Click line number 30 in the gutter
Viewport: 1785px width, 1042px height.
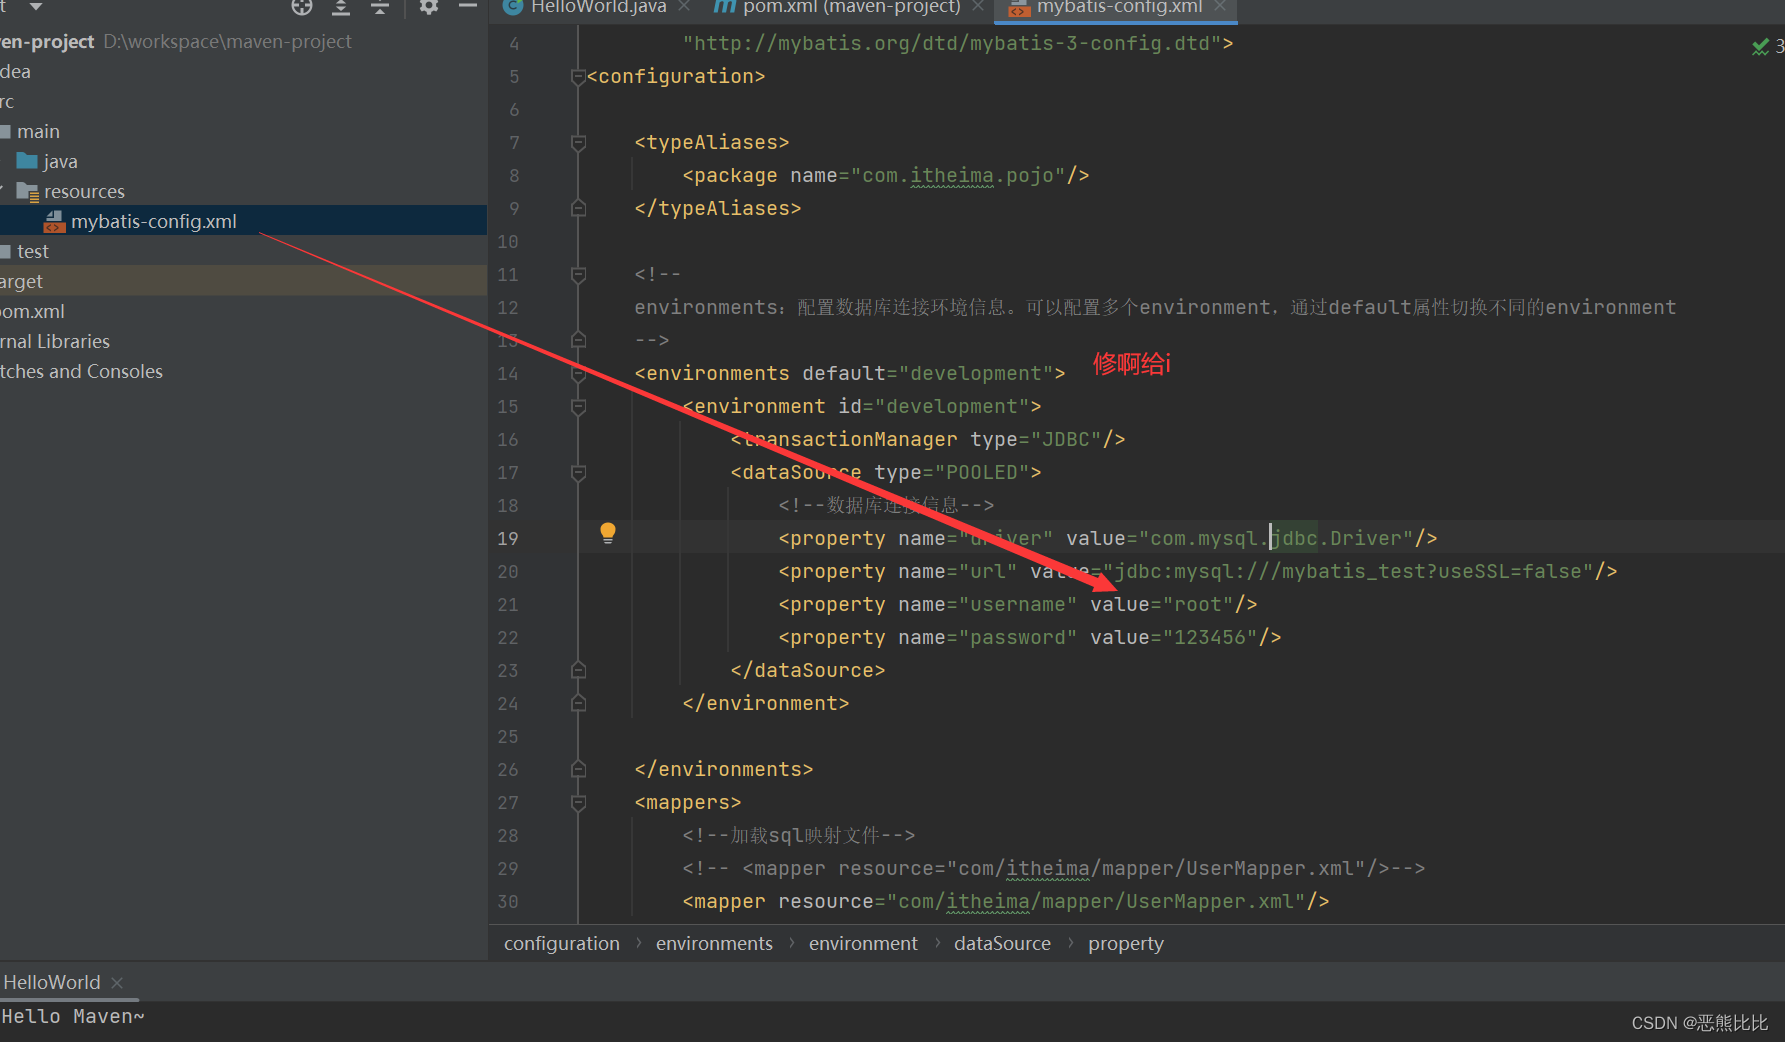[508, 901]
